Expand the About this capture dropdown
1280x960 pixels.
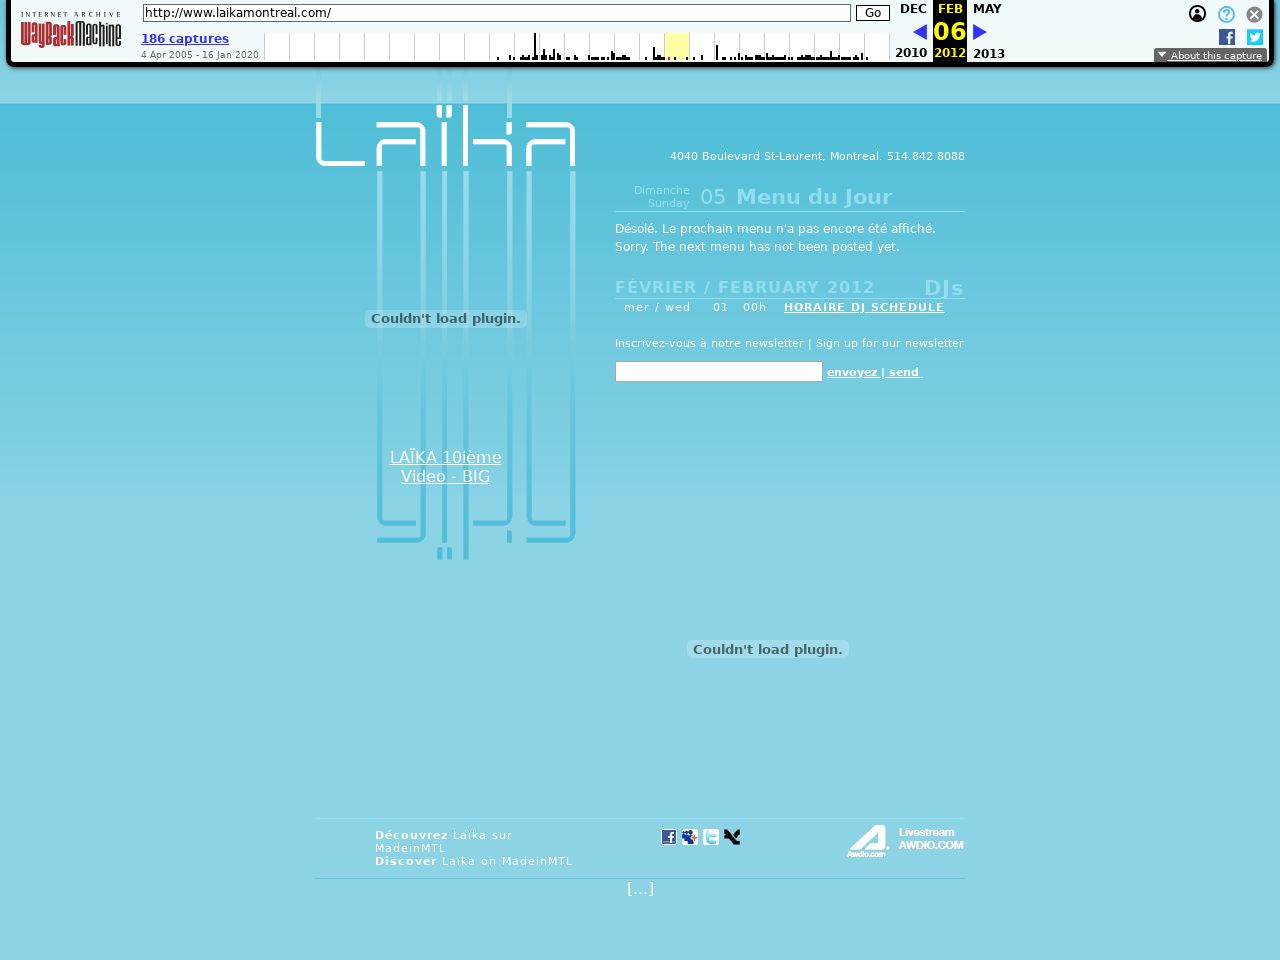coord(1210,56)
